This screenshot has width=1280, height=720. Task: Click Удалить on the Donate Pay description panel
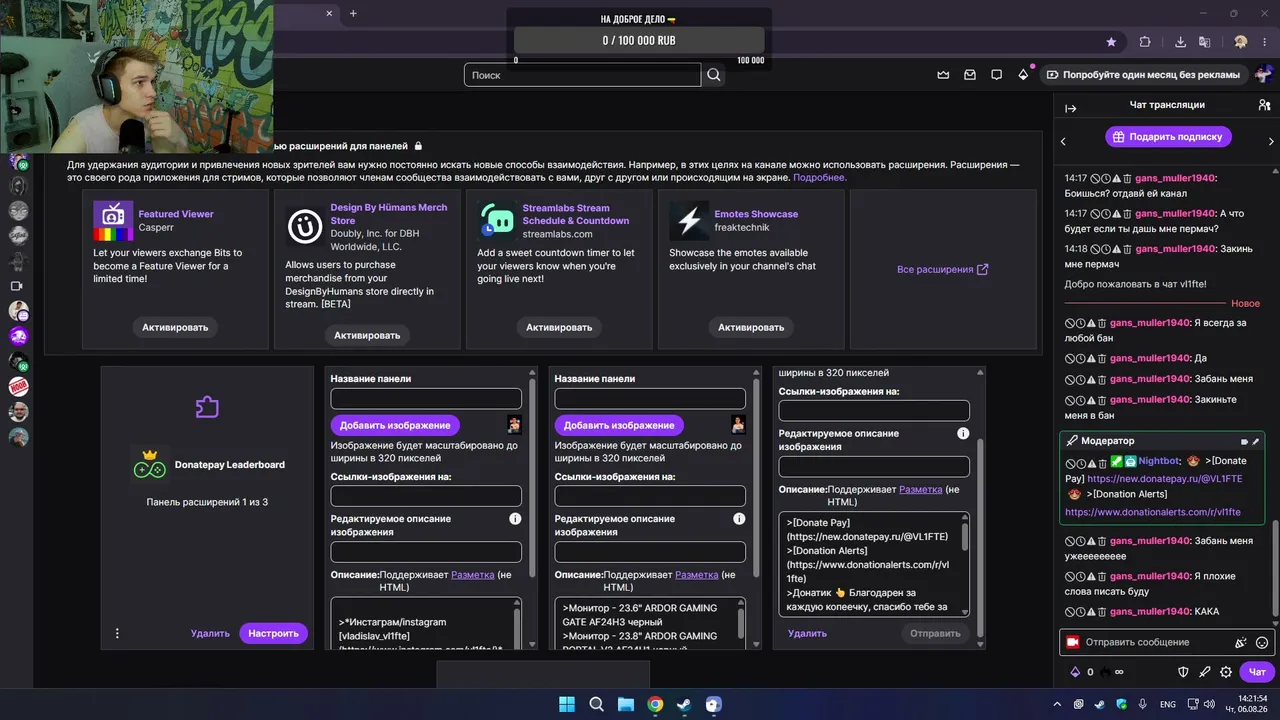[x=807, y=633]
